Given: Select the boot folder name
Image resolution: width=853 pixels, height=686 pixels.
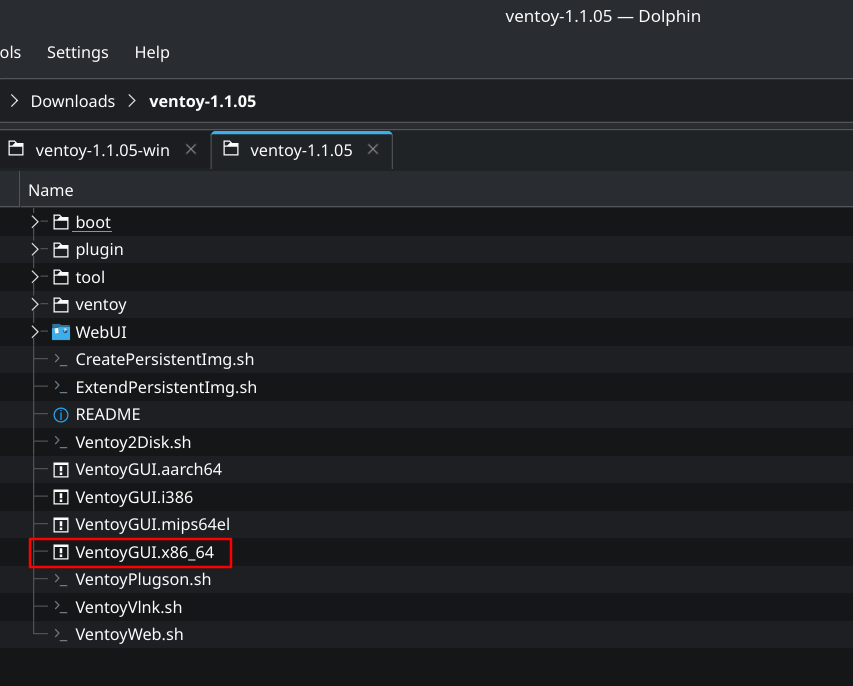Looking at the screenshot, I should [93, 223].
